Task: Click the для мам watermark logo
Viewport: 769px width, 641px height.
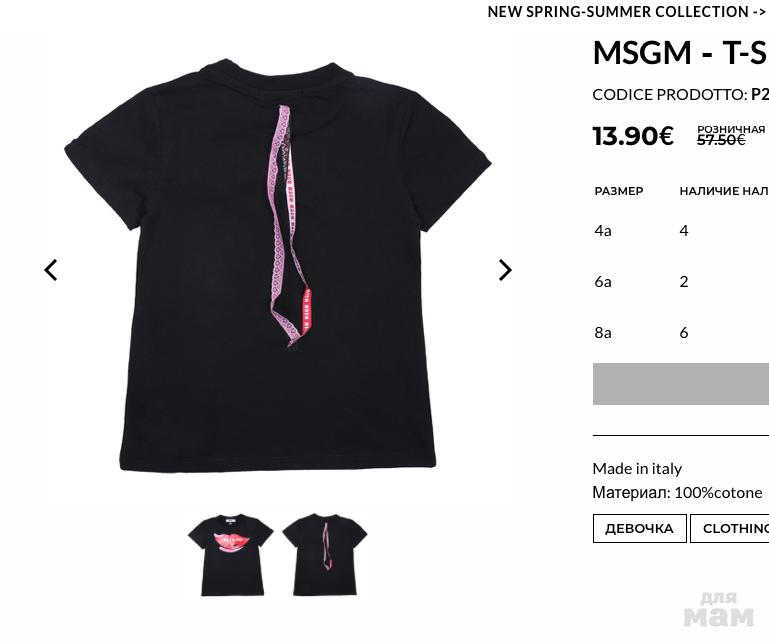Action: tap(718, 610)
